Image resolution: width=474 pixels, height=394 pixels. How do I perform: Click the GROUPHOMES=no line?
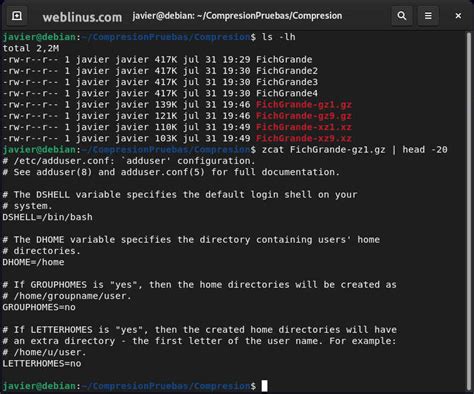(39, 307)
